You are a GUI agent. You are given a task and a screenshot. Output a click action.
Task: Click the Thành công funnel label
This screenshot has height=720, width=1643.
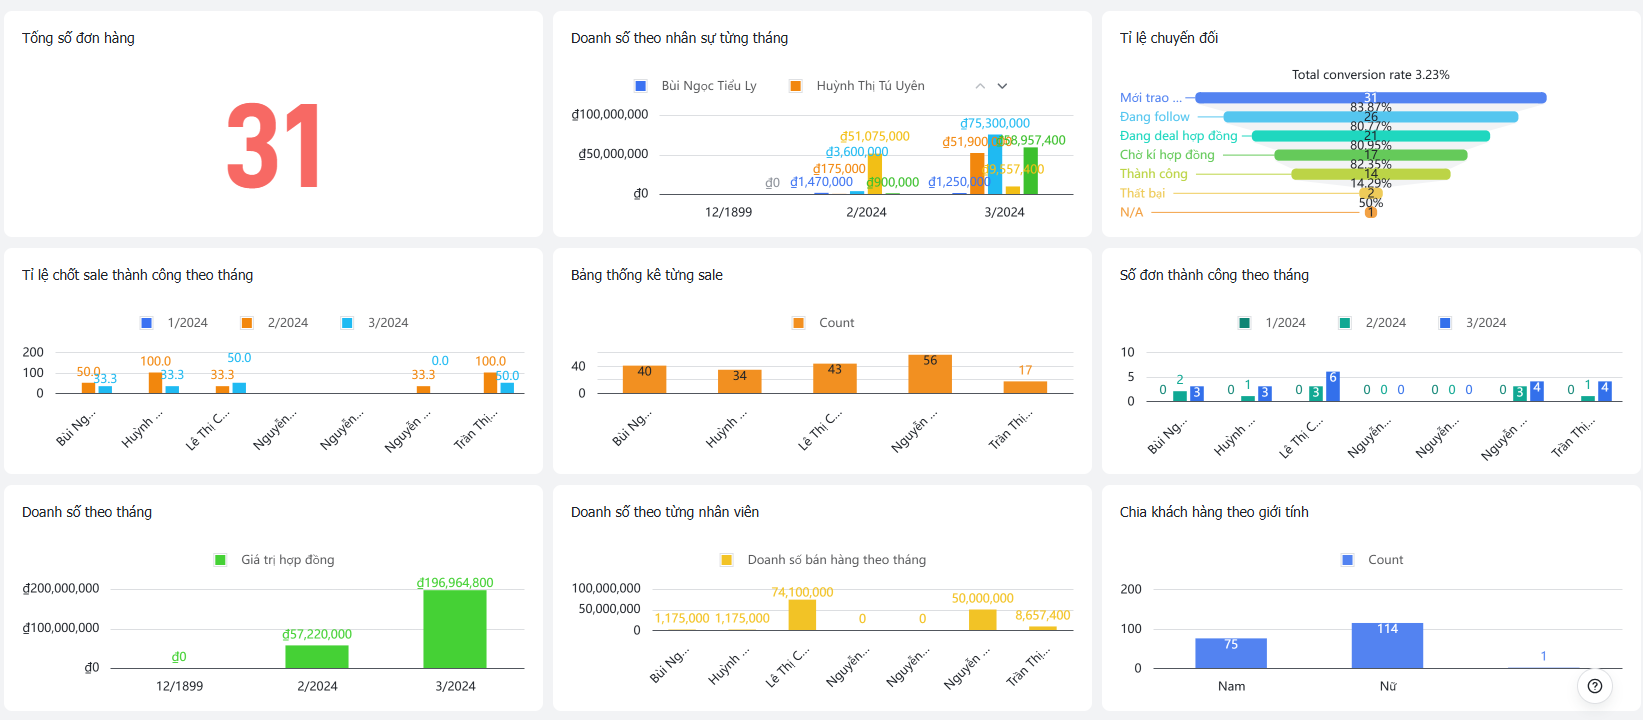(x=1154, y=174)
